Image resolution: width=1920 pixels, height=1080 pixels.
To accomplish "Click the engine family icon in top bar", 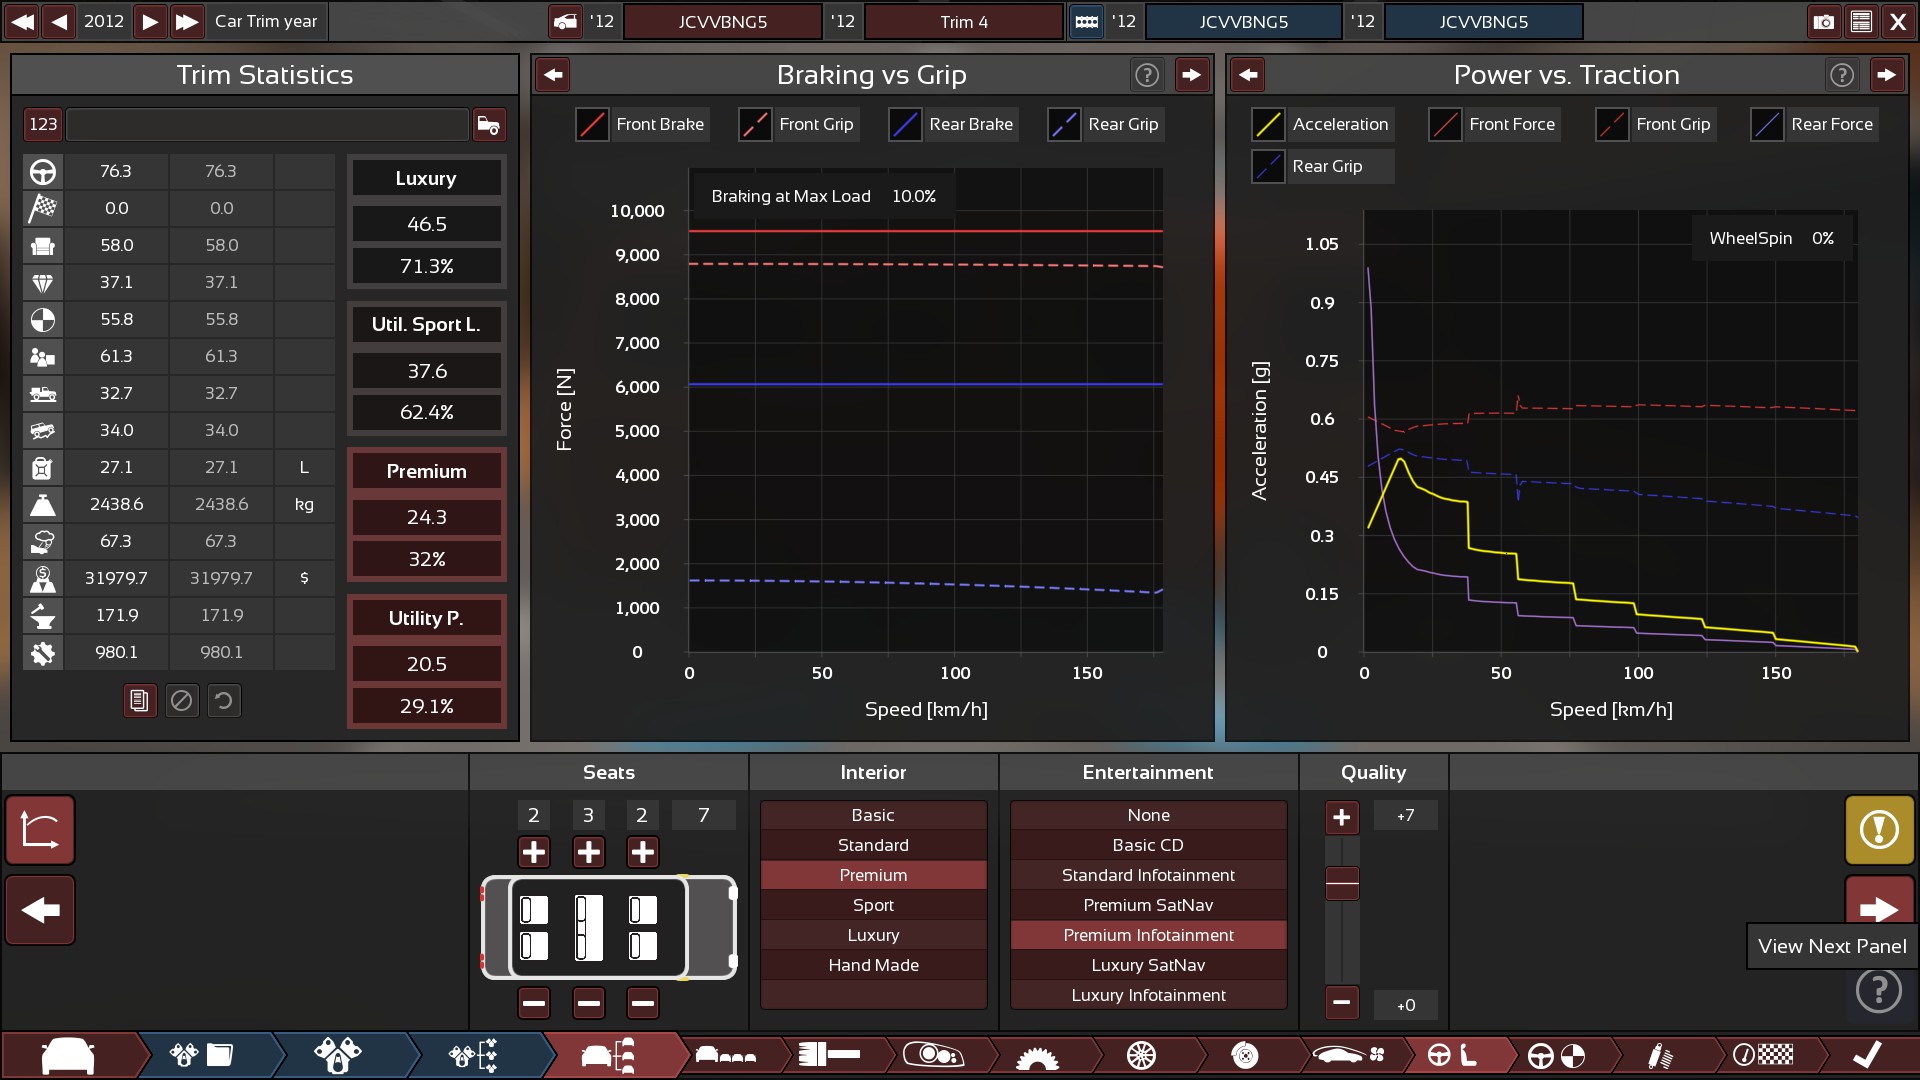I will pos(1087,21).
